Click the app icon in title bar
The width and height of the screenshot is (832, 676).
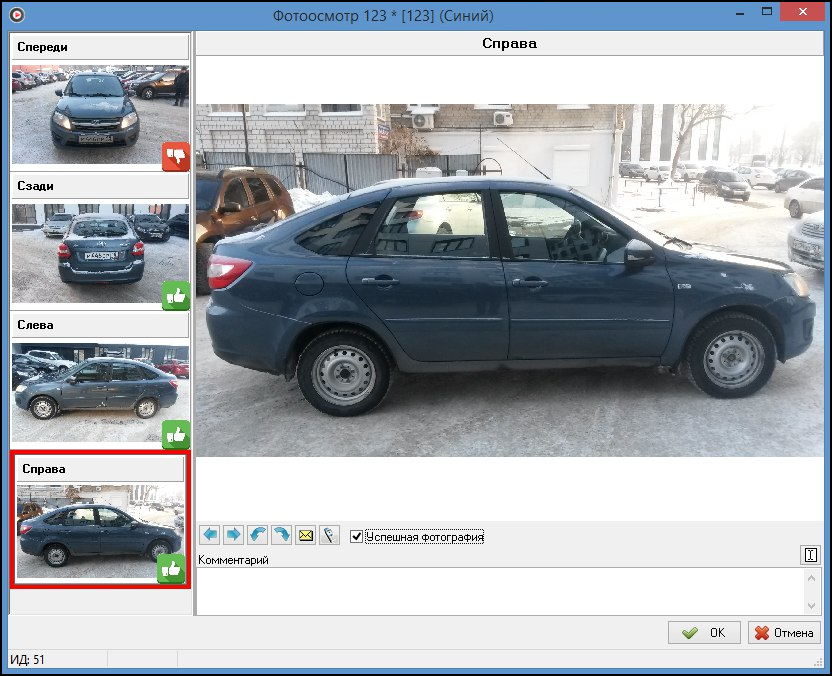(x=17, y=16)
